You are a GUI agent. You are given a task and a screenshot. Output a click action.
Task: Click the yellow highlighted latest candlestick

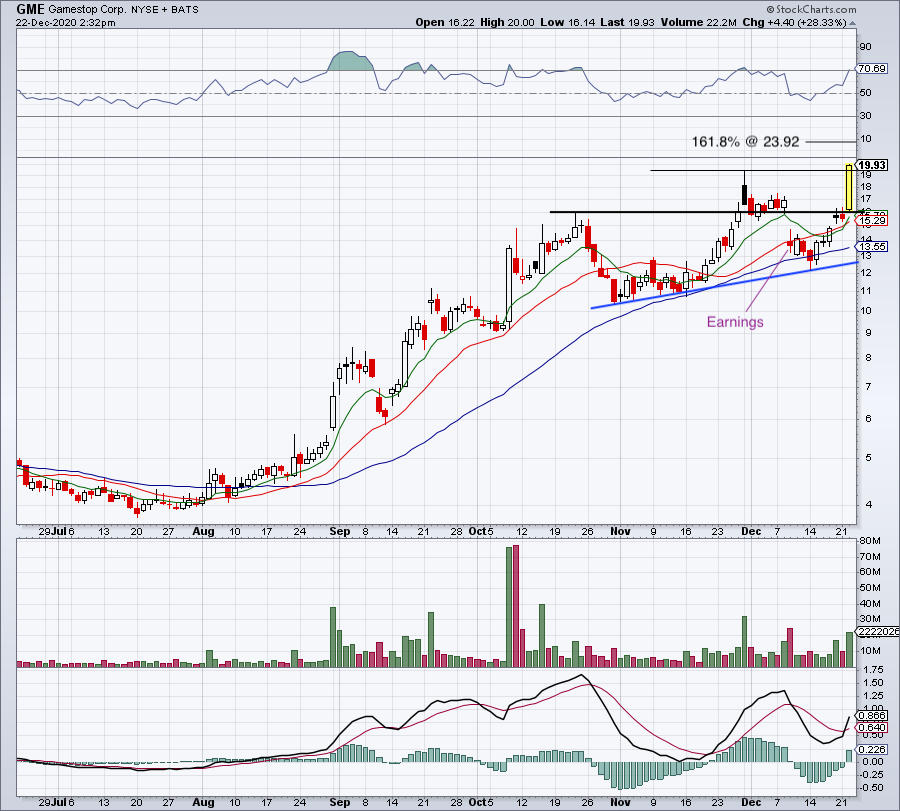849,188
